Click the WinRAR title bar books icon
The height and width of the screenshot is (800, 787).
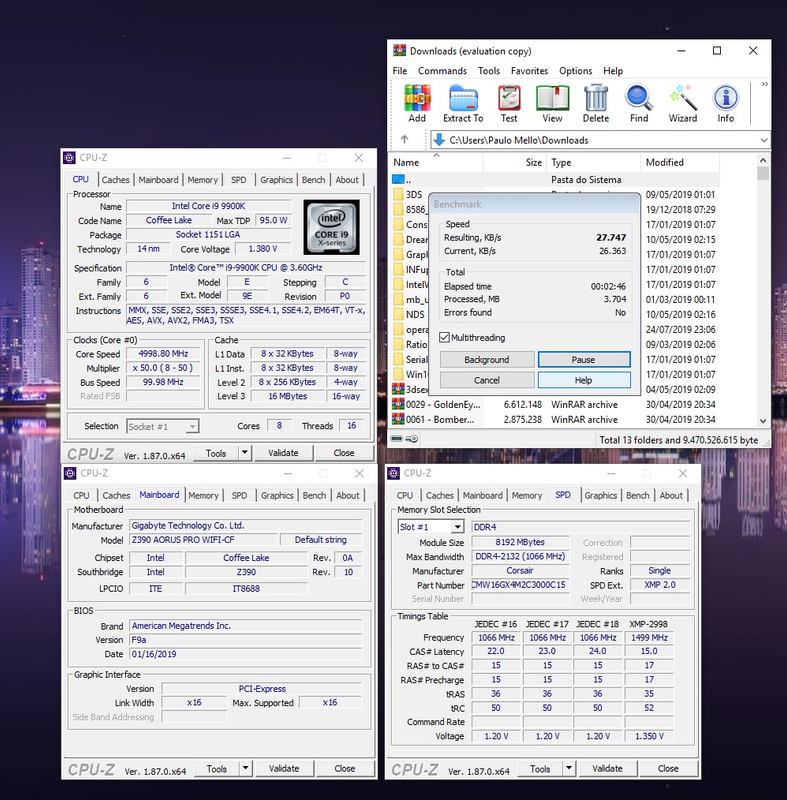click(399, 51)
